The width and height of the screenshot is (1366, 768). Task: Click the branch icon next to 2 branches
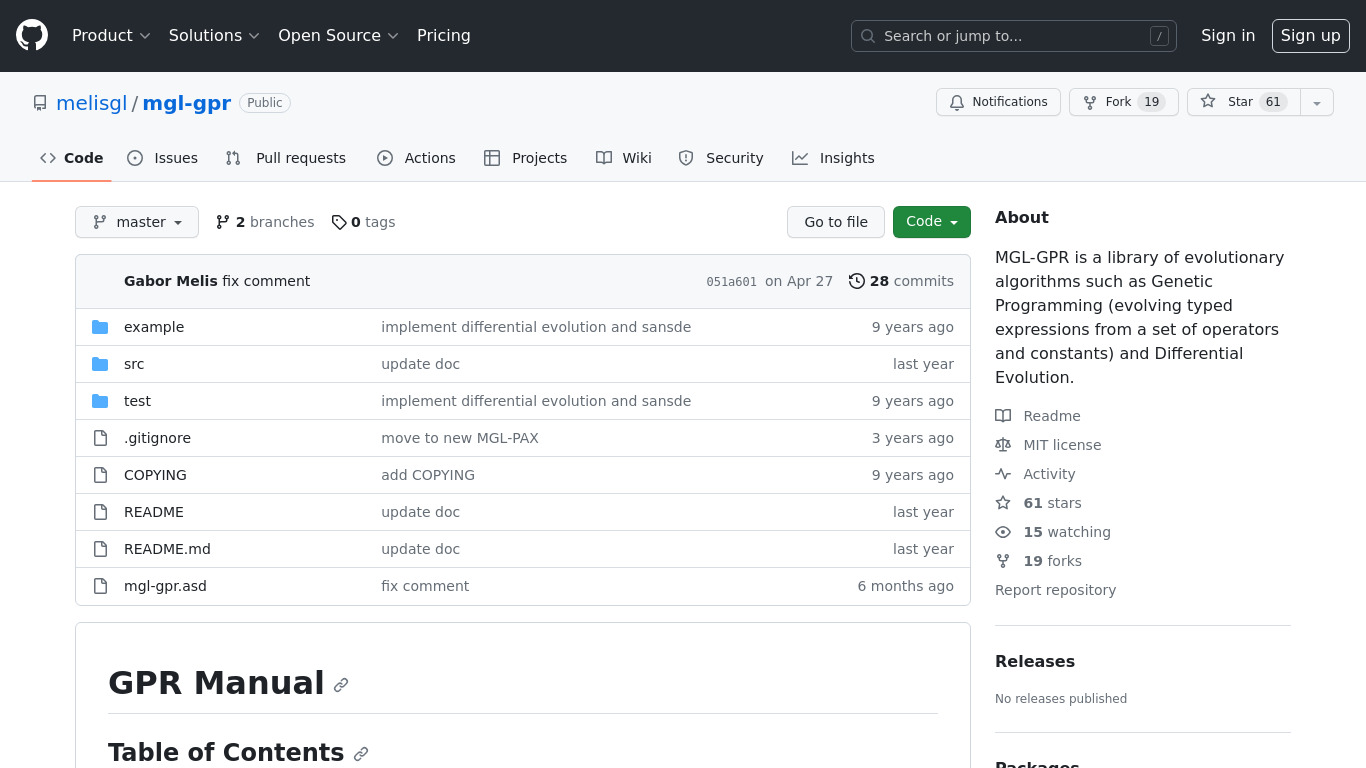pos(223,222)
